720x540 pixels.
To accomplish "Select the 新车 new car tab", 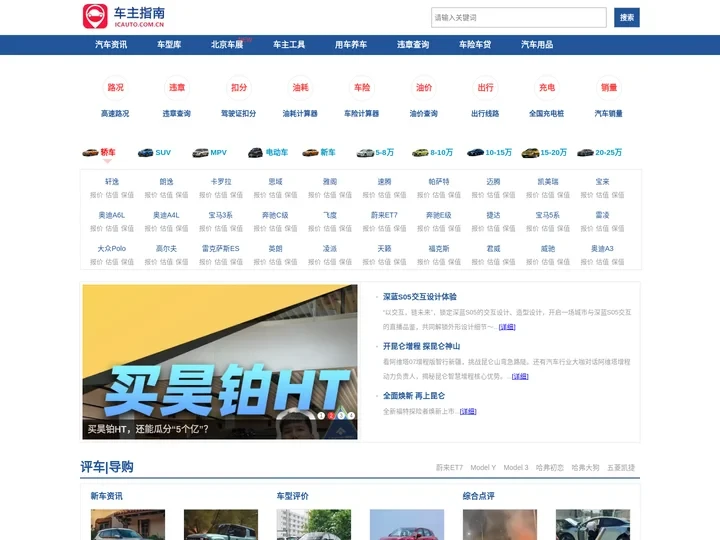I will [319, 152].
